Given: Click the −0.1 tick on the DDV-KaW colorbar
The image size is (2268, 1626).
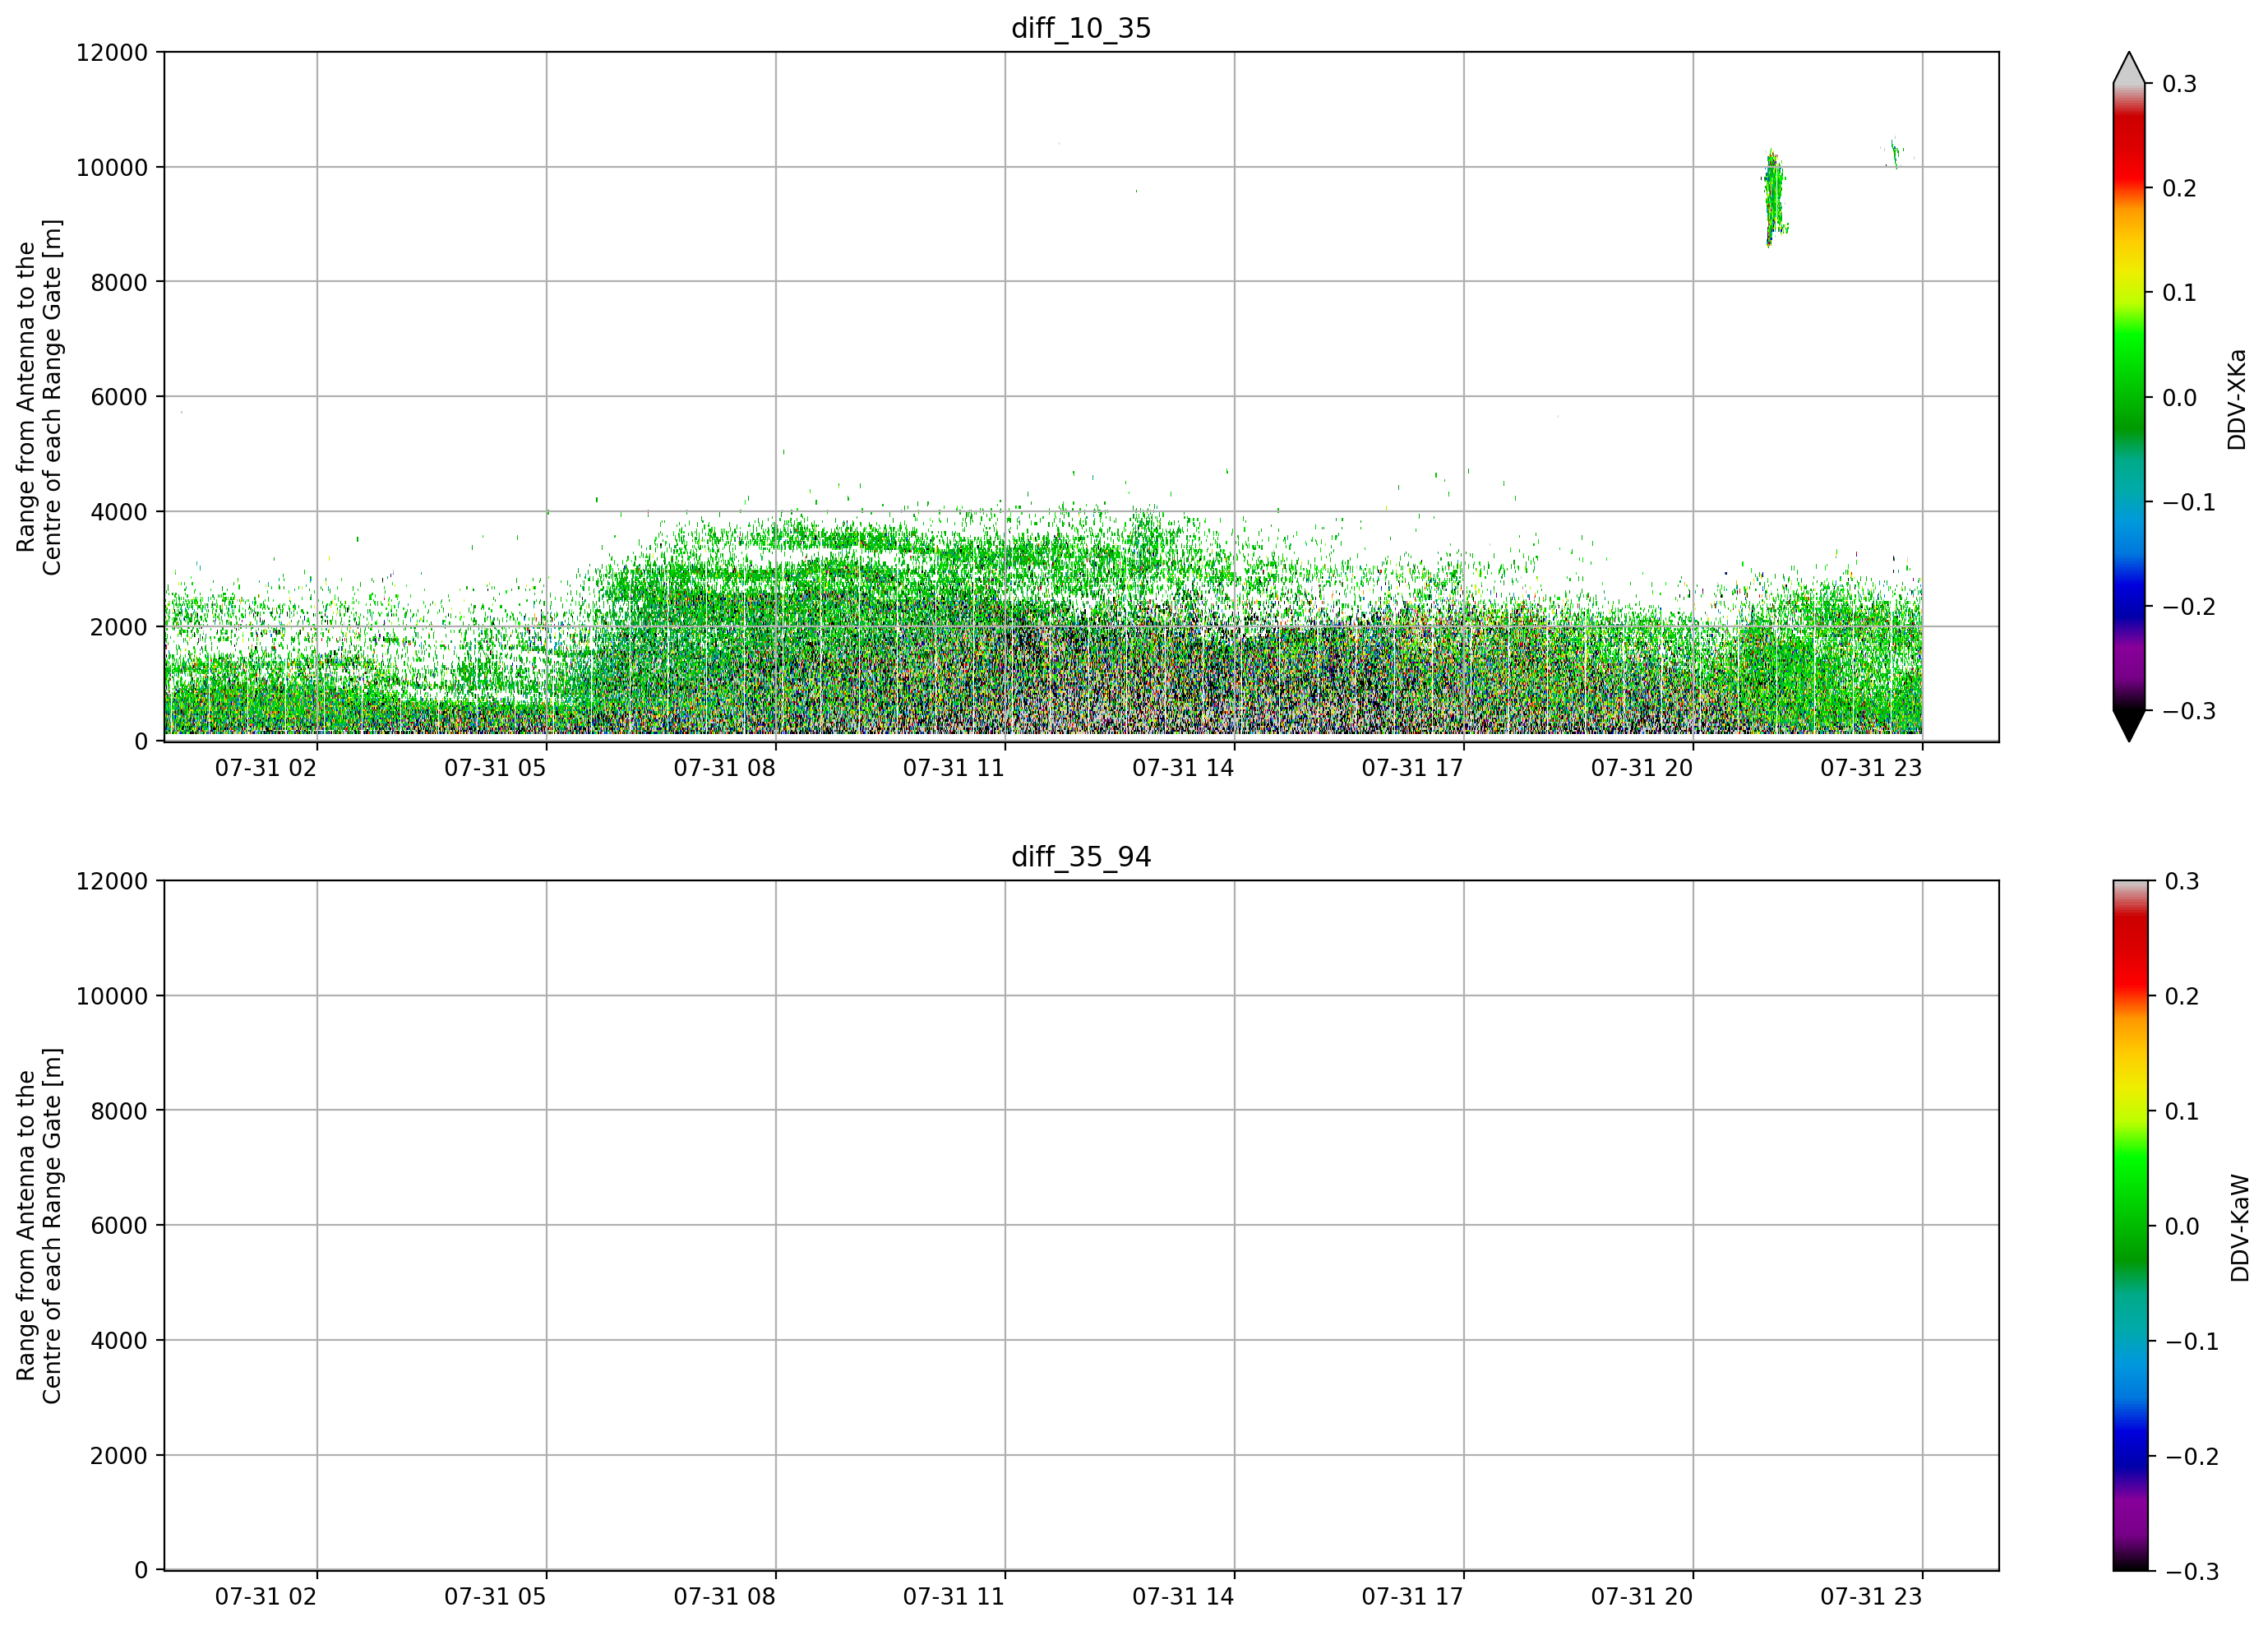Looking at the screenshot, I should pos(2191,1341).
